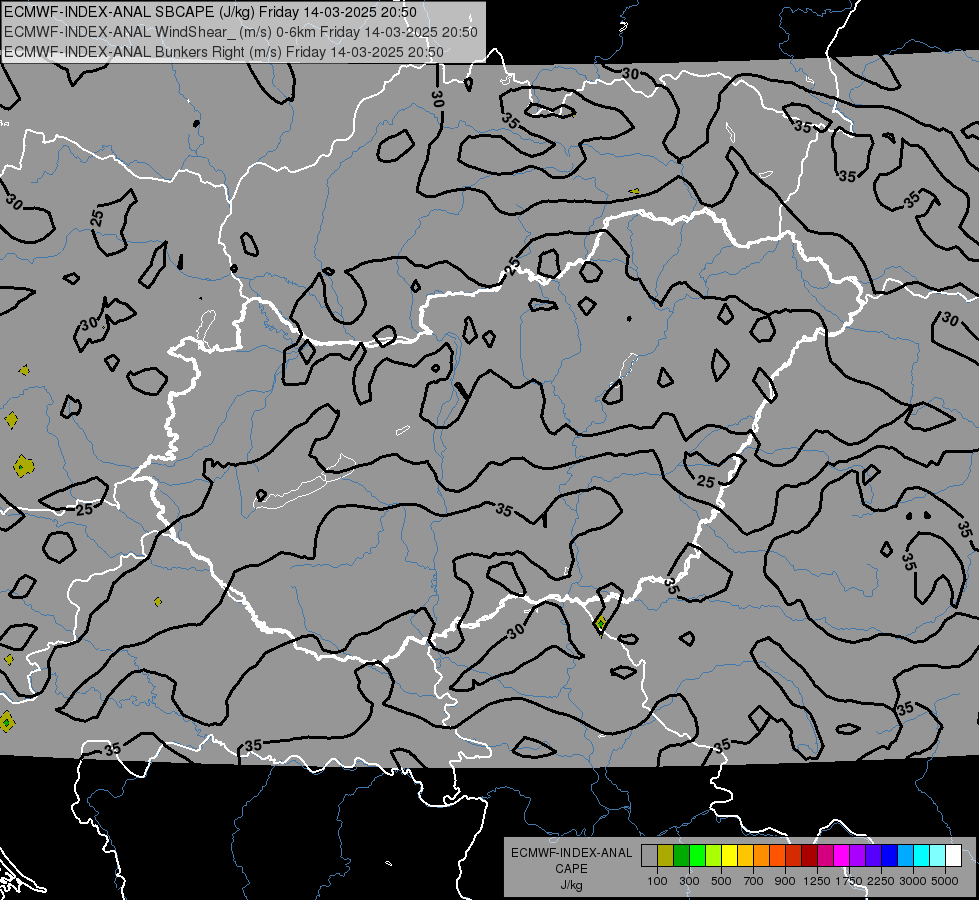This screenshot has height=900, width=979.
Task: Click the orange swatch above label 700
Action: 762,855
